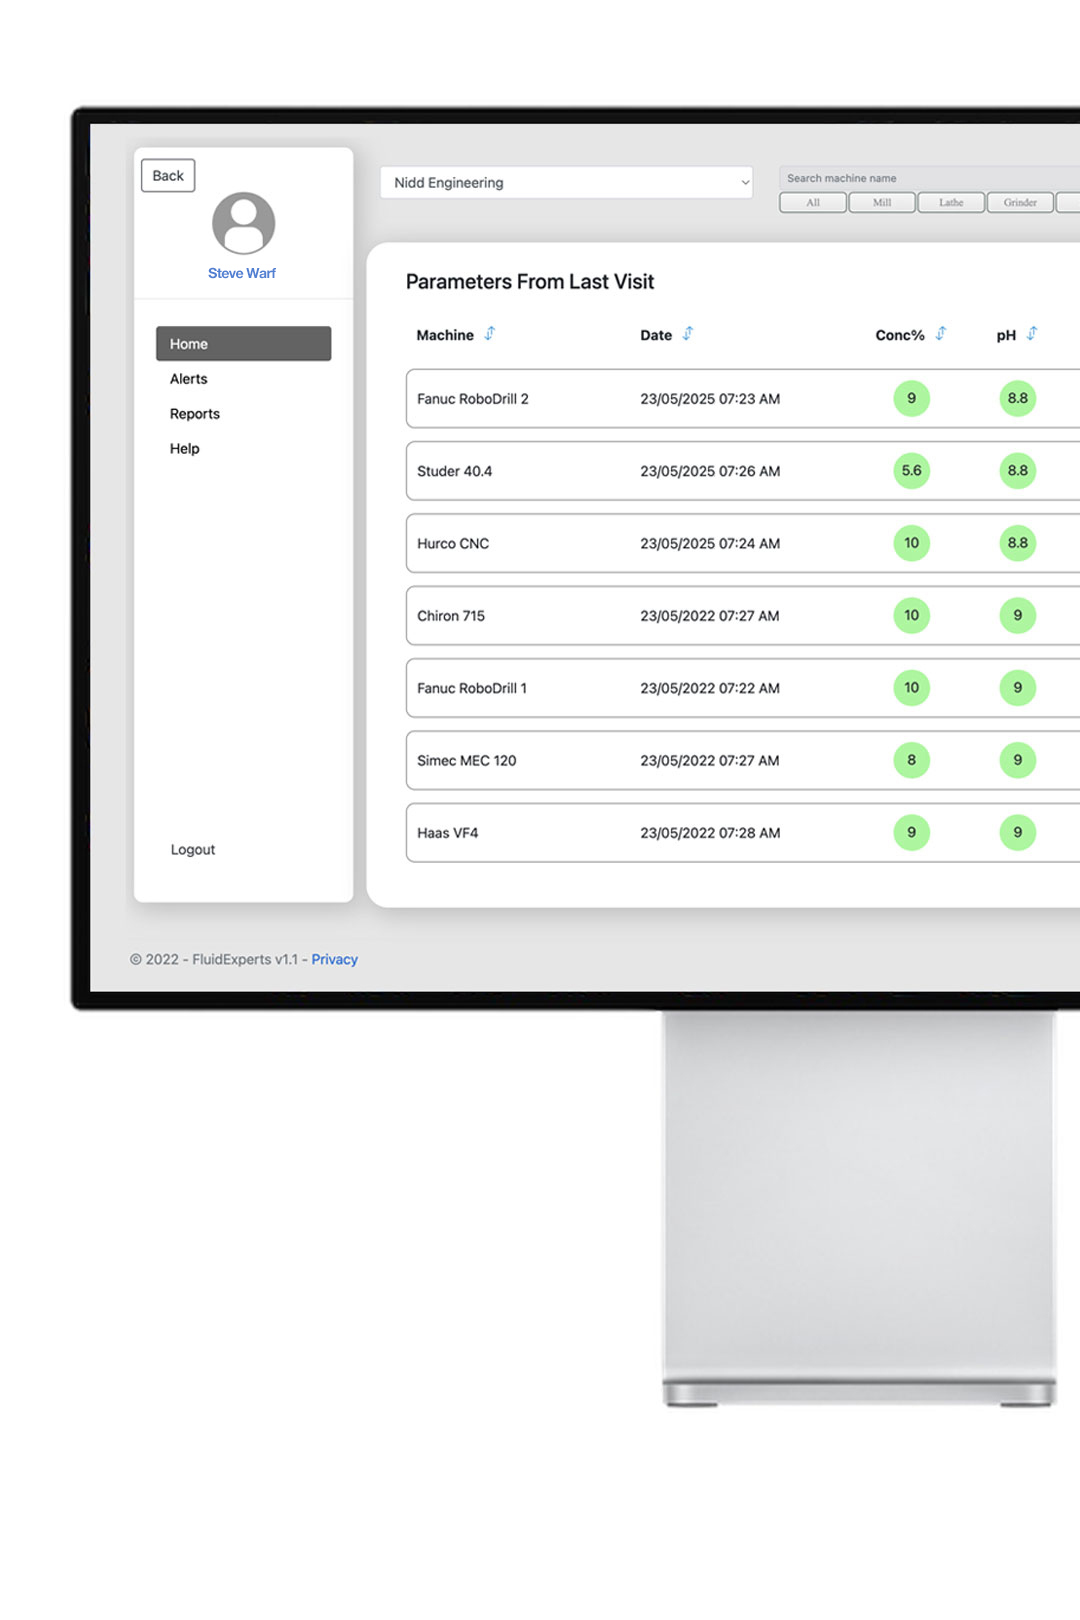Filter machines by All
Image resolution: width=1080 pixels, height=1620 pixels.
813,203
